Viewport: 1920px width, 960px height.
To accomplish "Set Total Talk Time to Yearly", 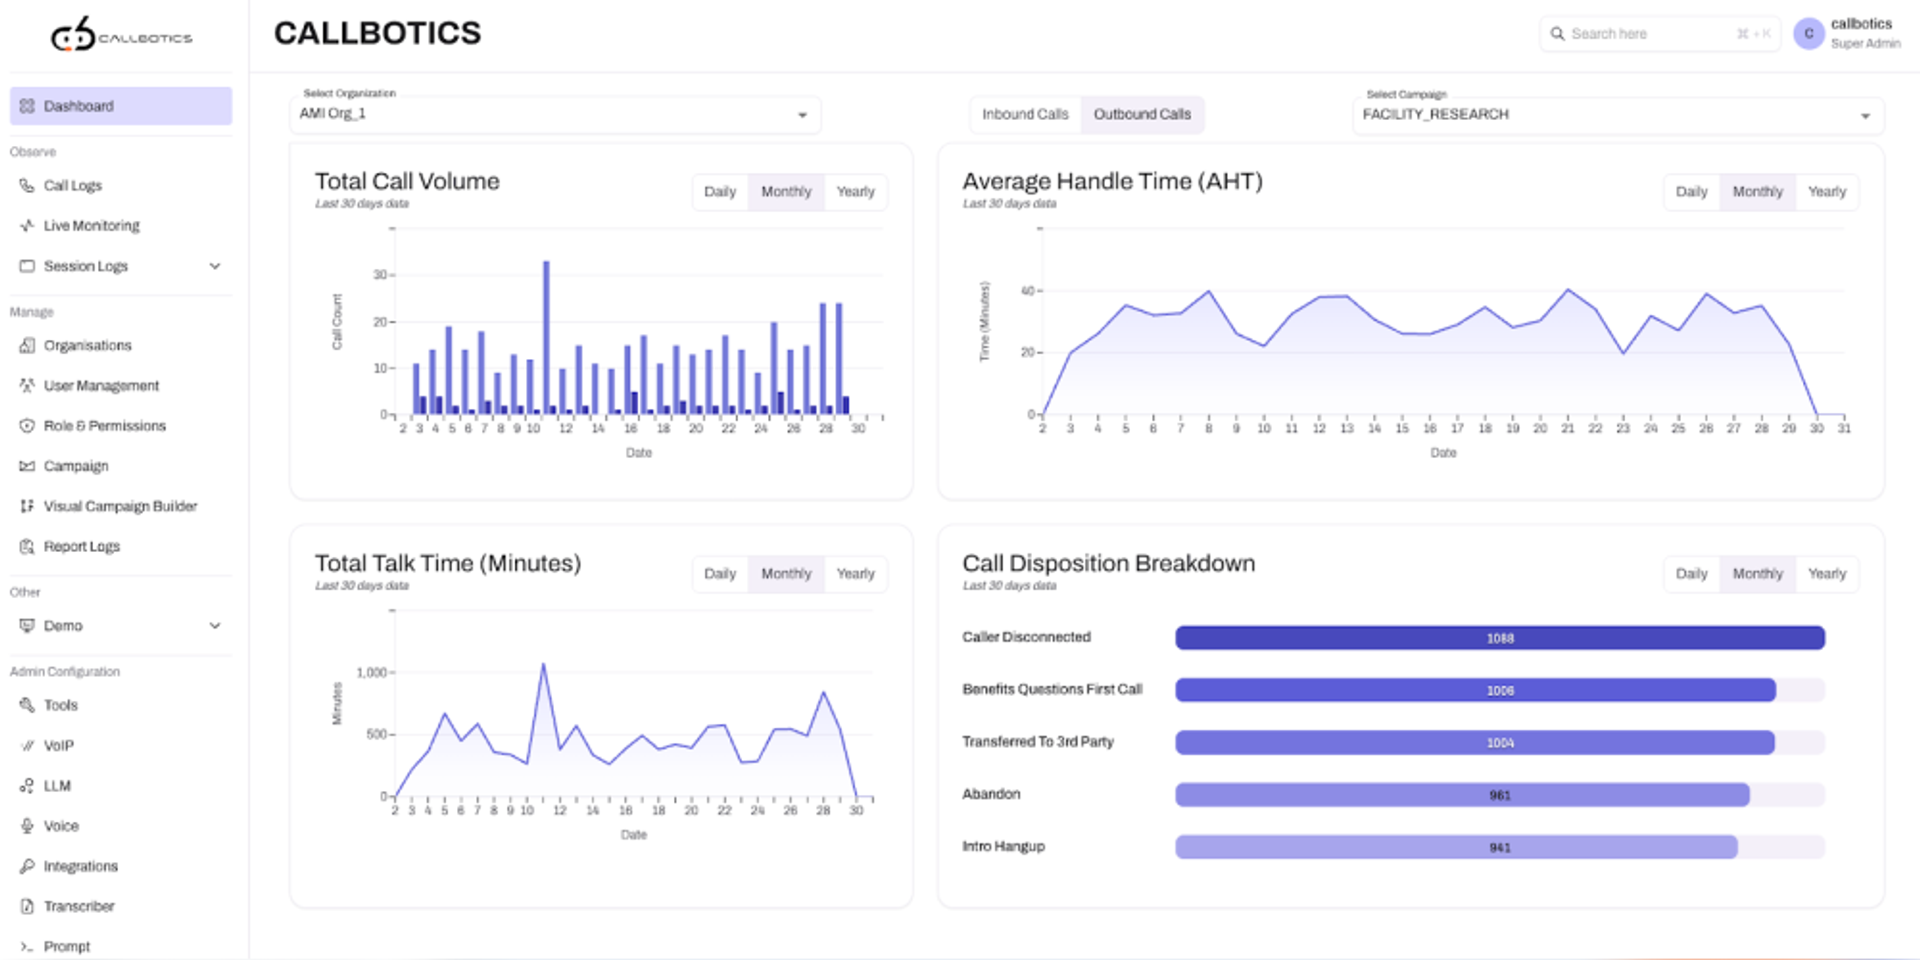I will coord(856,574).
